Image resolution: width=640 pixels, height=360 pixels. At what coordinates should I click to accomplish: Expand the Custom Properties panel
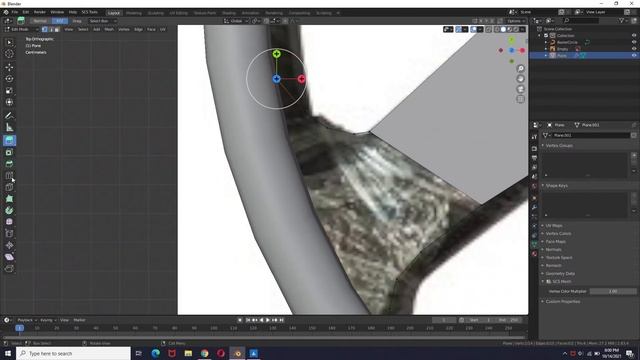coord(562,301)
